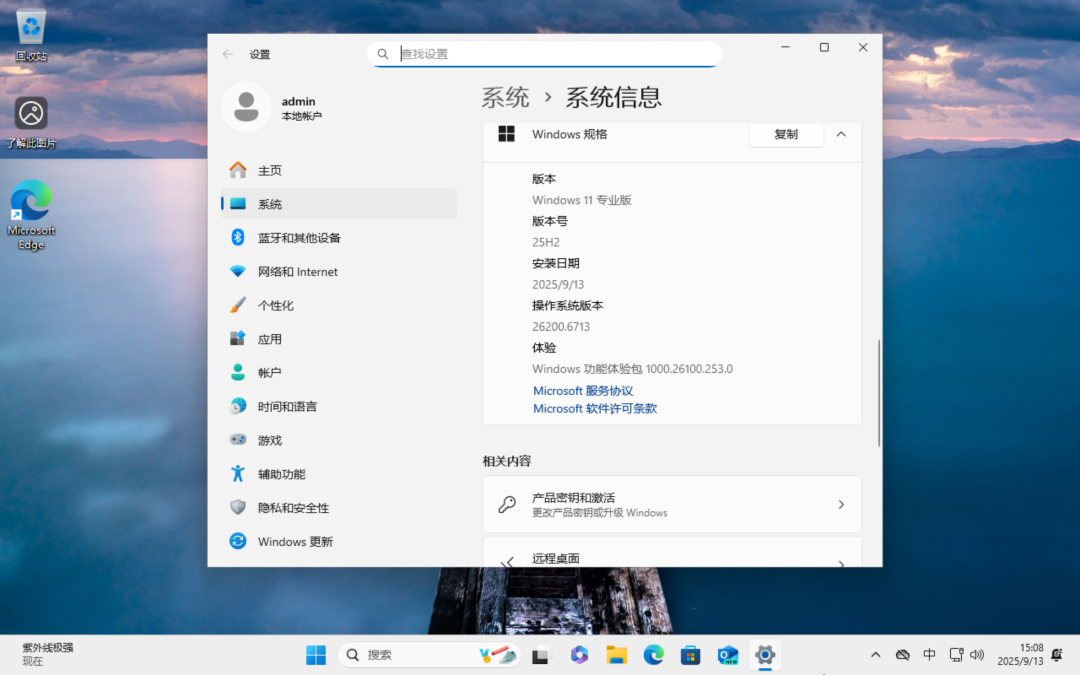Open Privacy and security shield icon
This screenshot has height=675, width=1080.
pyautogui.click(x=238, y=508)
